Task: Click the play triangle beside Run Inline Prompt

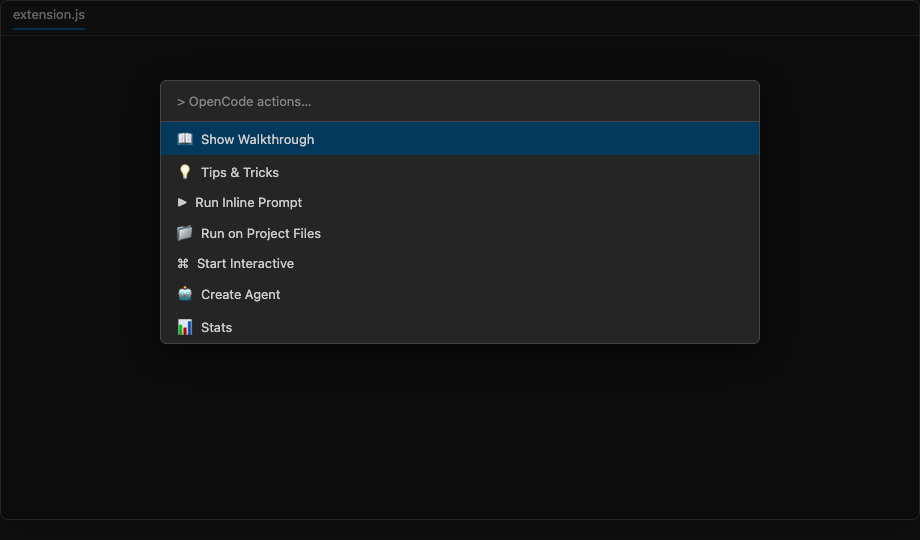Action: (182, 202)
